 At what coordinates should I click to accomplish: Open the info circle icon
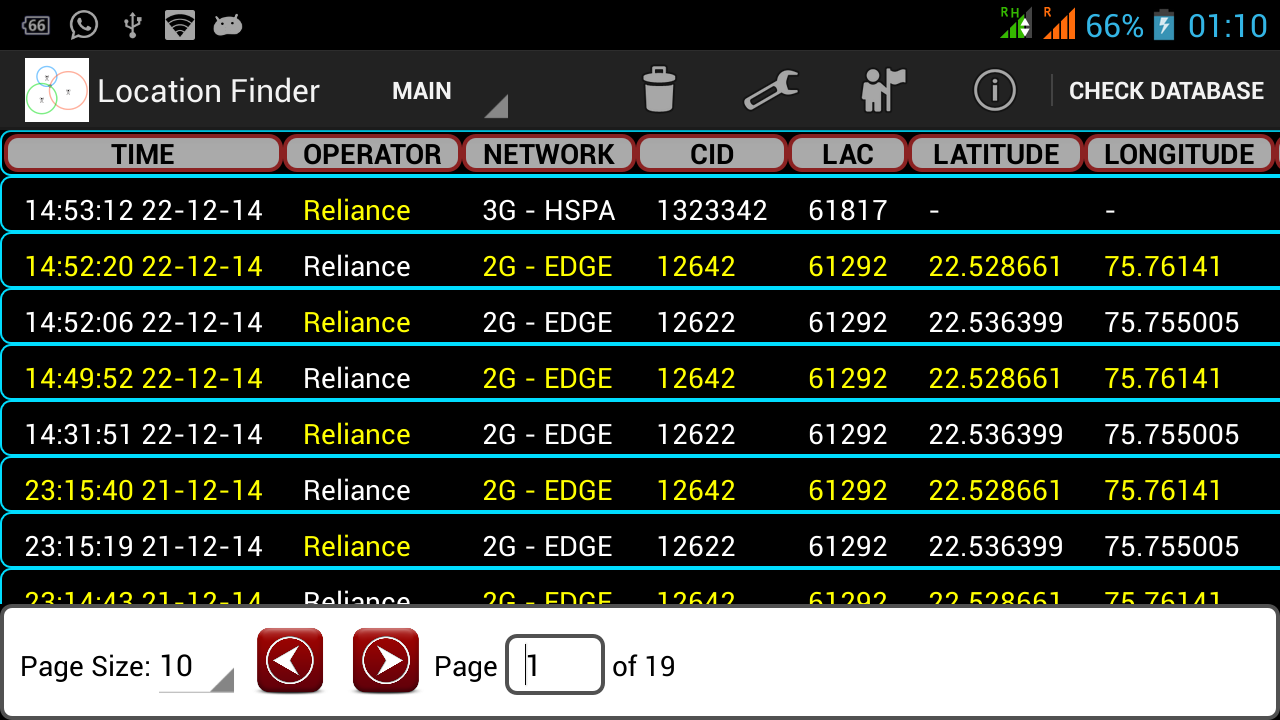point(994,91)
